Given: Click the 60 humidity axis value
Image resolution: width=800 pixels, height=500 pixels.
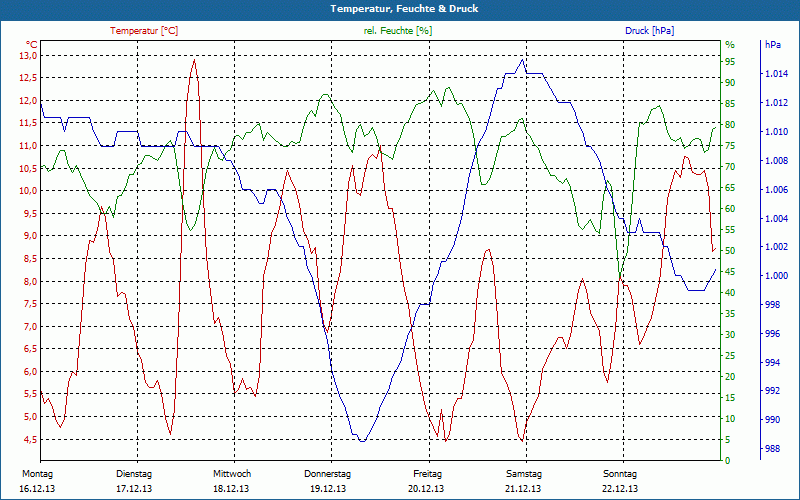Looking at the screenshot, I should click(x=730, y=209).
